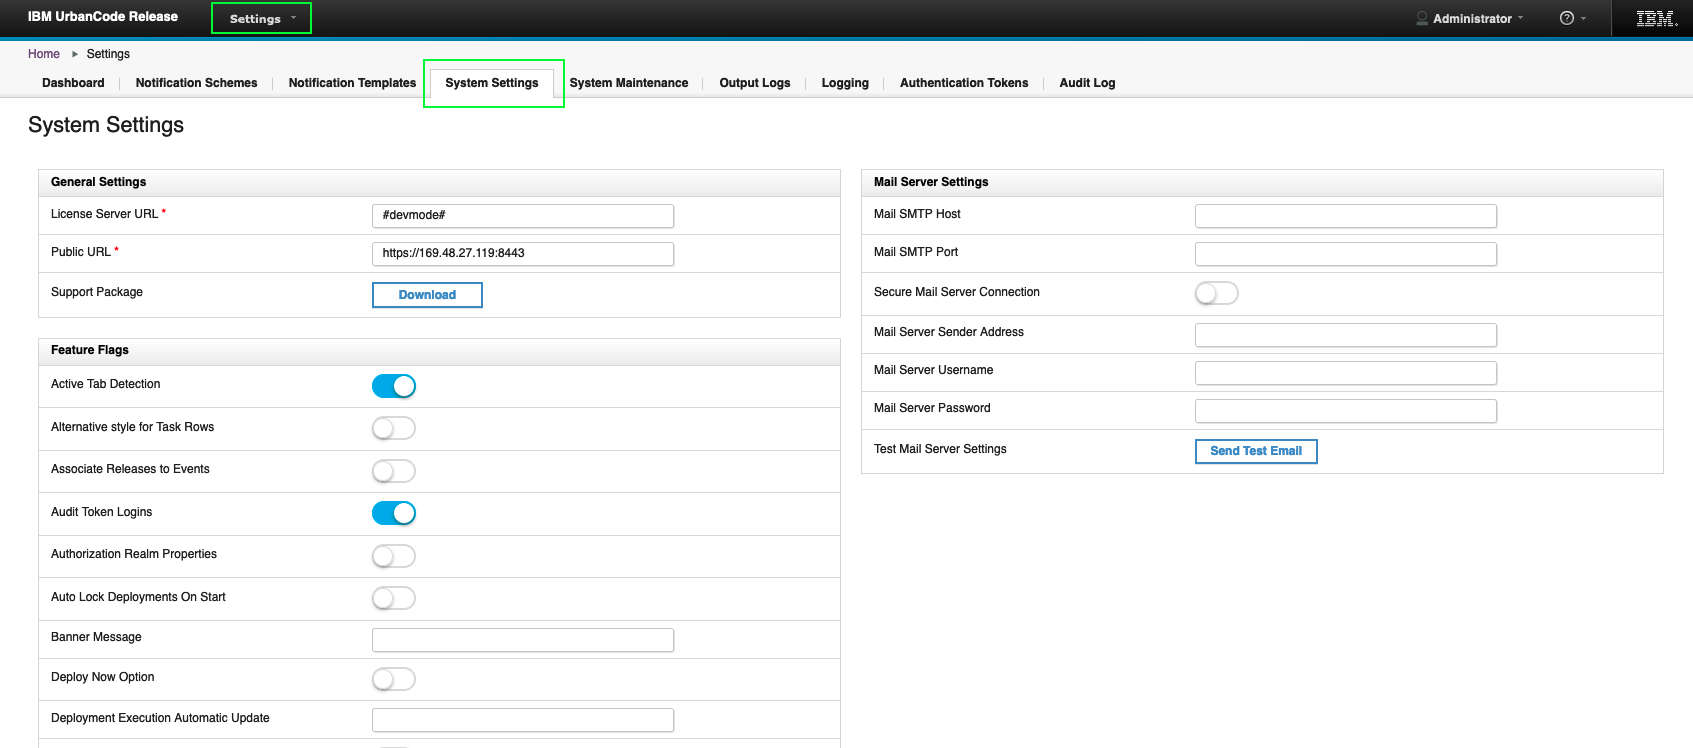Disable Active Tab Detection toggle
Image resolution: width=1693 pixels, height=748 pixels.
point(394,386)
